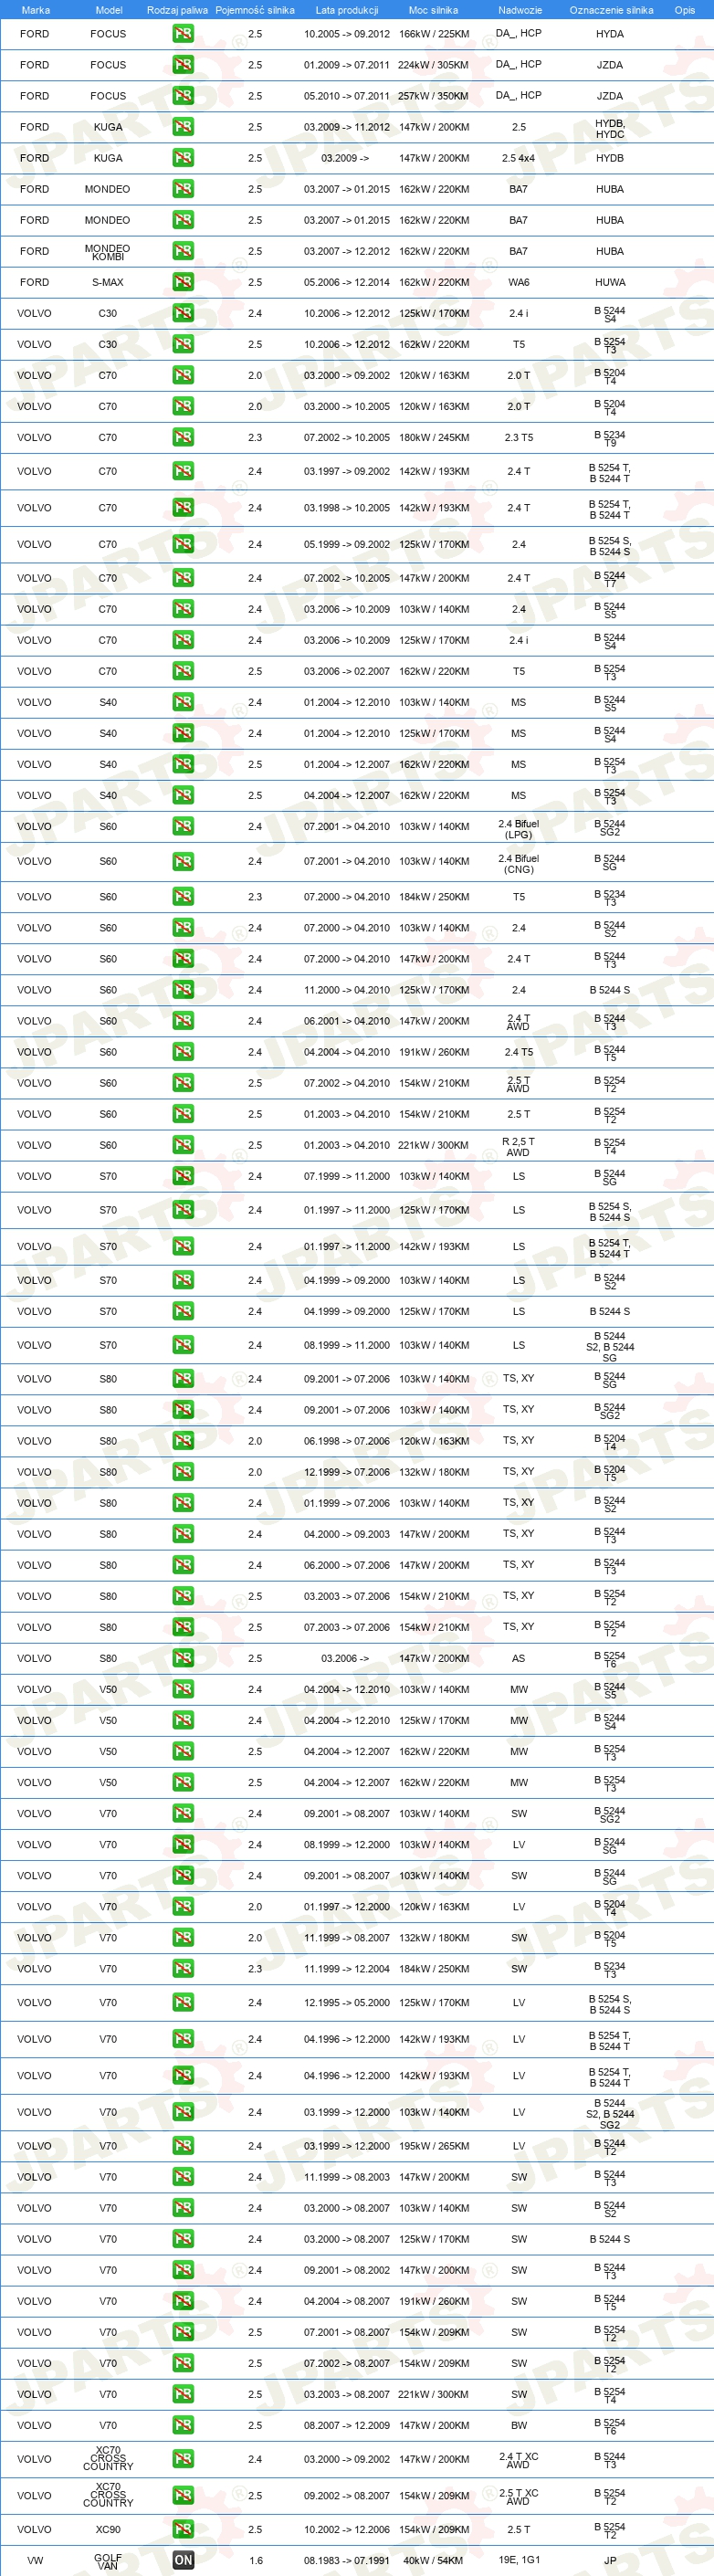Select the '2.4 Bifuel (LPG)' body cell
The width and height of the screenshot is (714, 2576).
point(519,829)
